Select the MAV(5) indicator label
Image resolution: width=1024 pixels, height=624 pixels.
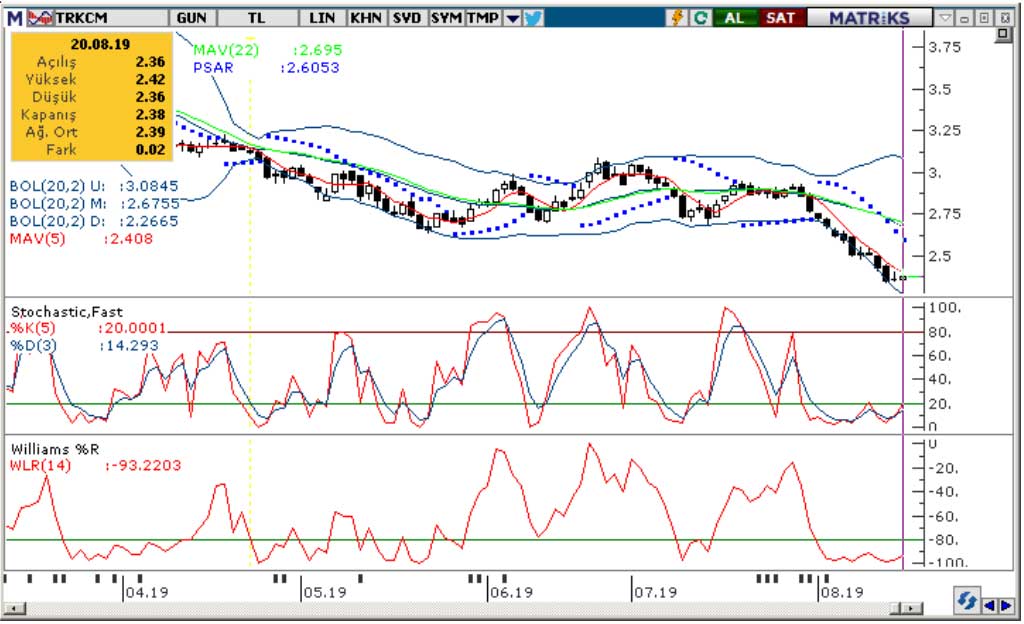(x=37, y=238)
